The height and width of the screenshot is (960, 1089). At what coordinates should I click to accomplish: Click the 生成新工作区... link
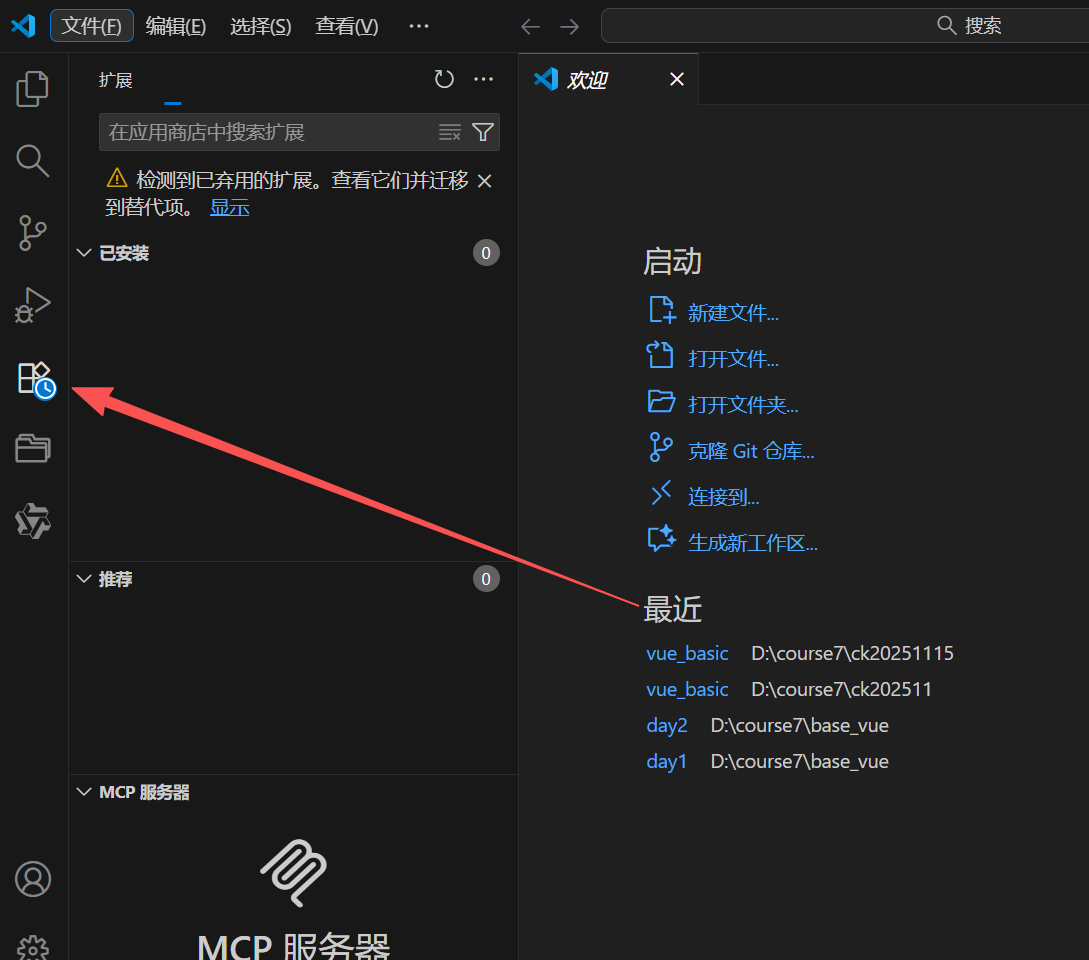coord(753,543)
